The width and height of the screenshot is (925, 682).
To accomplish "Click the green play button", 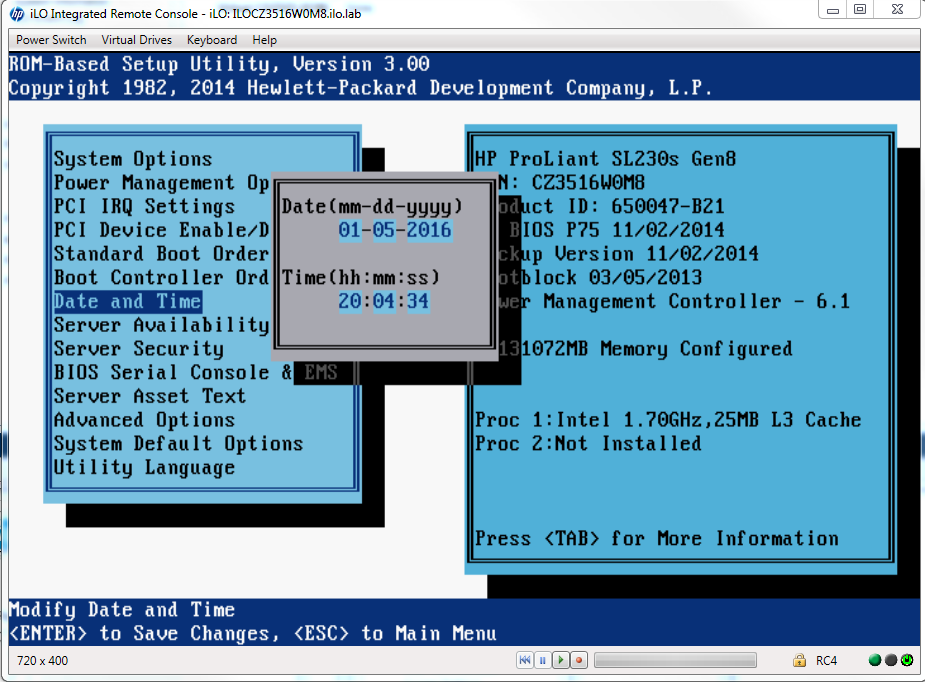I will pos(561,660).
